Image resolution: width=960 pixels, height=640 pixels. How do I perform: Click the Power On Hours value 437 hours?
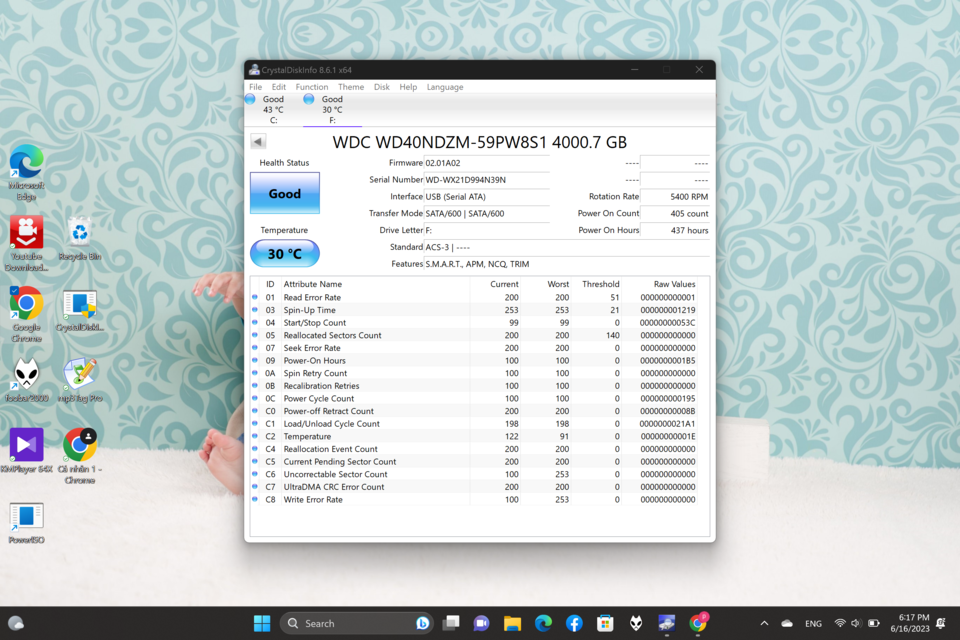675,230
